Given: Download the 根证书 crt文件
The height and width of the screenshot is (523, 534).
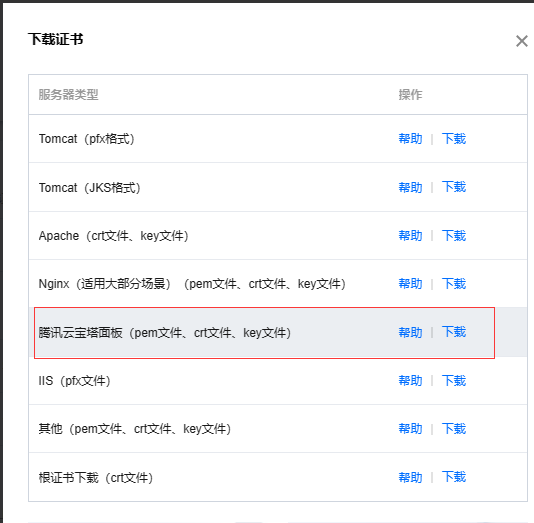Looking at the screenshot, I should pos(454,477).
